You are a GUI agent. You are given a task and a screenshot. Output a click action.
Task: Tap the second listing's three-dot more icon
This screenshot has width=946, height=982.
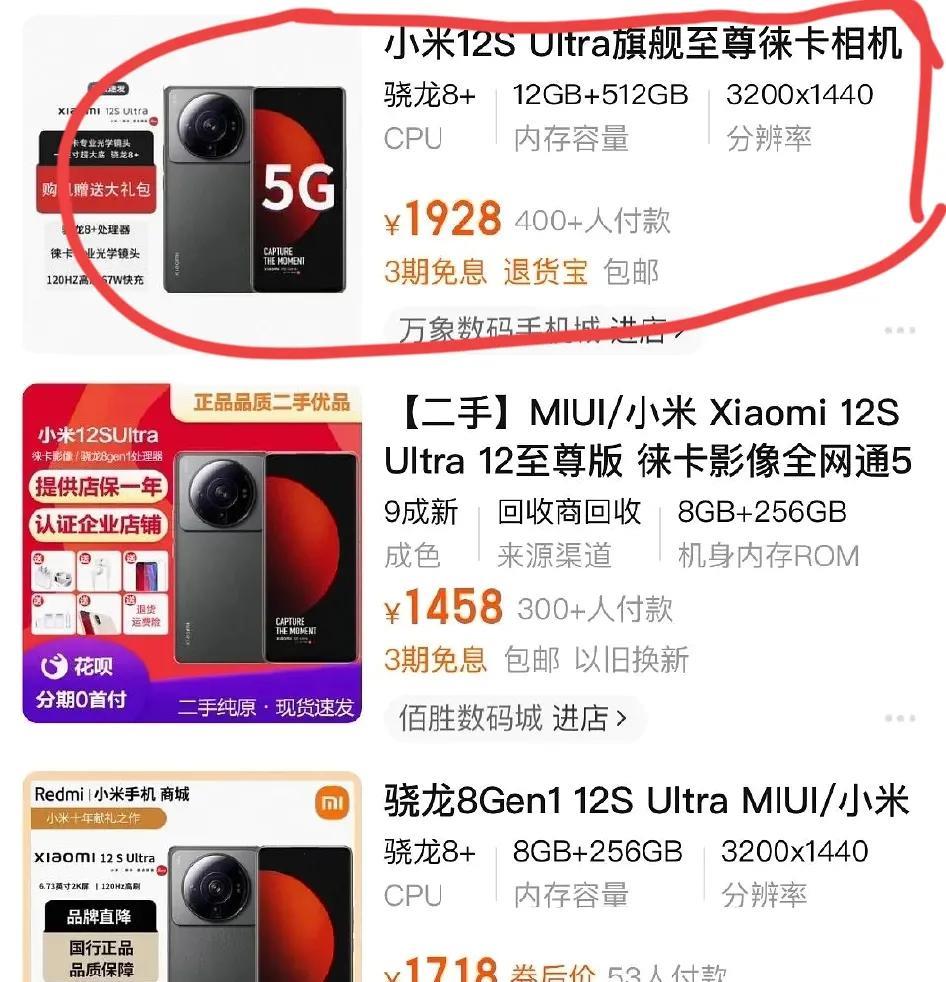[x=900, y=718]
